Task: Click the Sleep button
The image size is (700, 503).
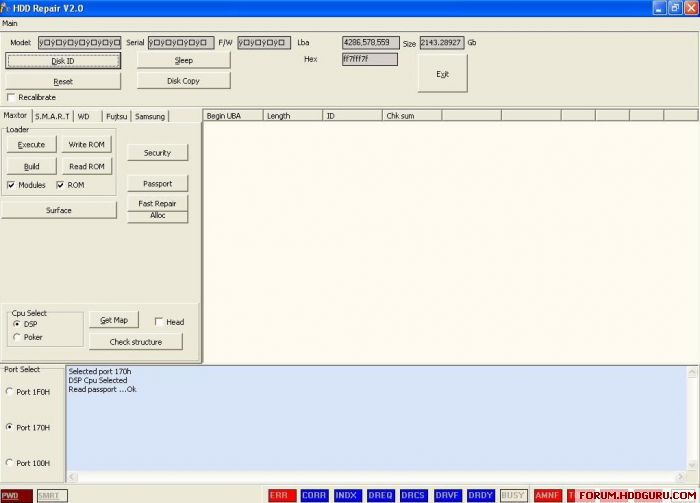Action: pyautogui.click(x=183, y=60)
